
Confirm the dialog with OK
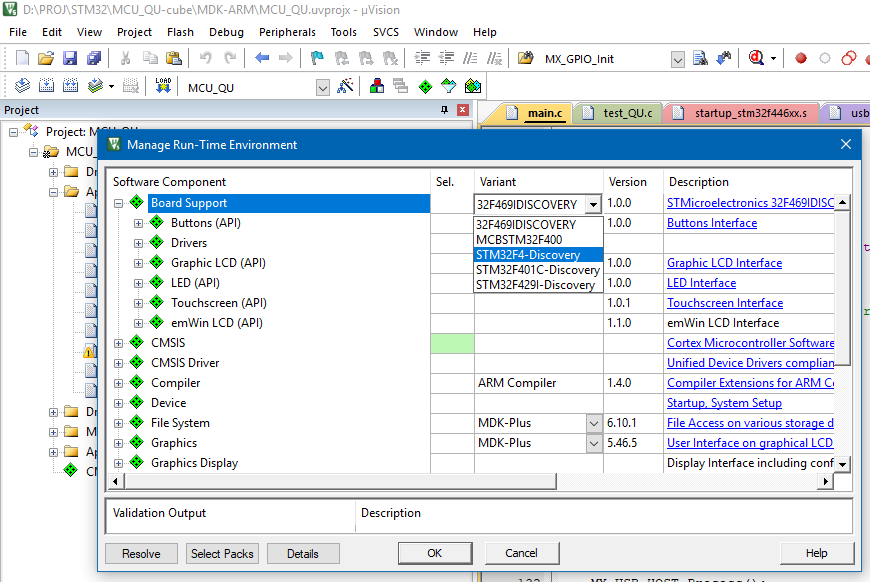click(x=434, y=553)
